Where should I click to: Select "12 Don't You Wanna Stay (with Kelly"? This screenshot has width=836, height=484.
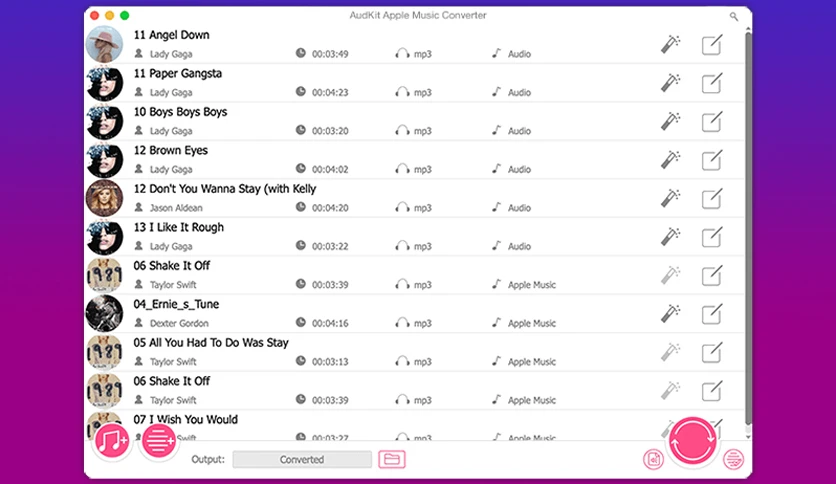point(224,189)
